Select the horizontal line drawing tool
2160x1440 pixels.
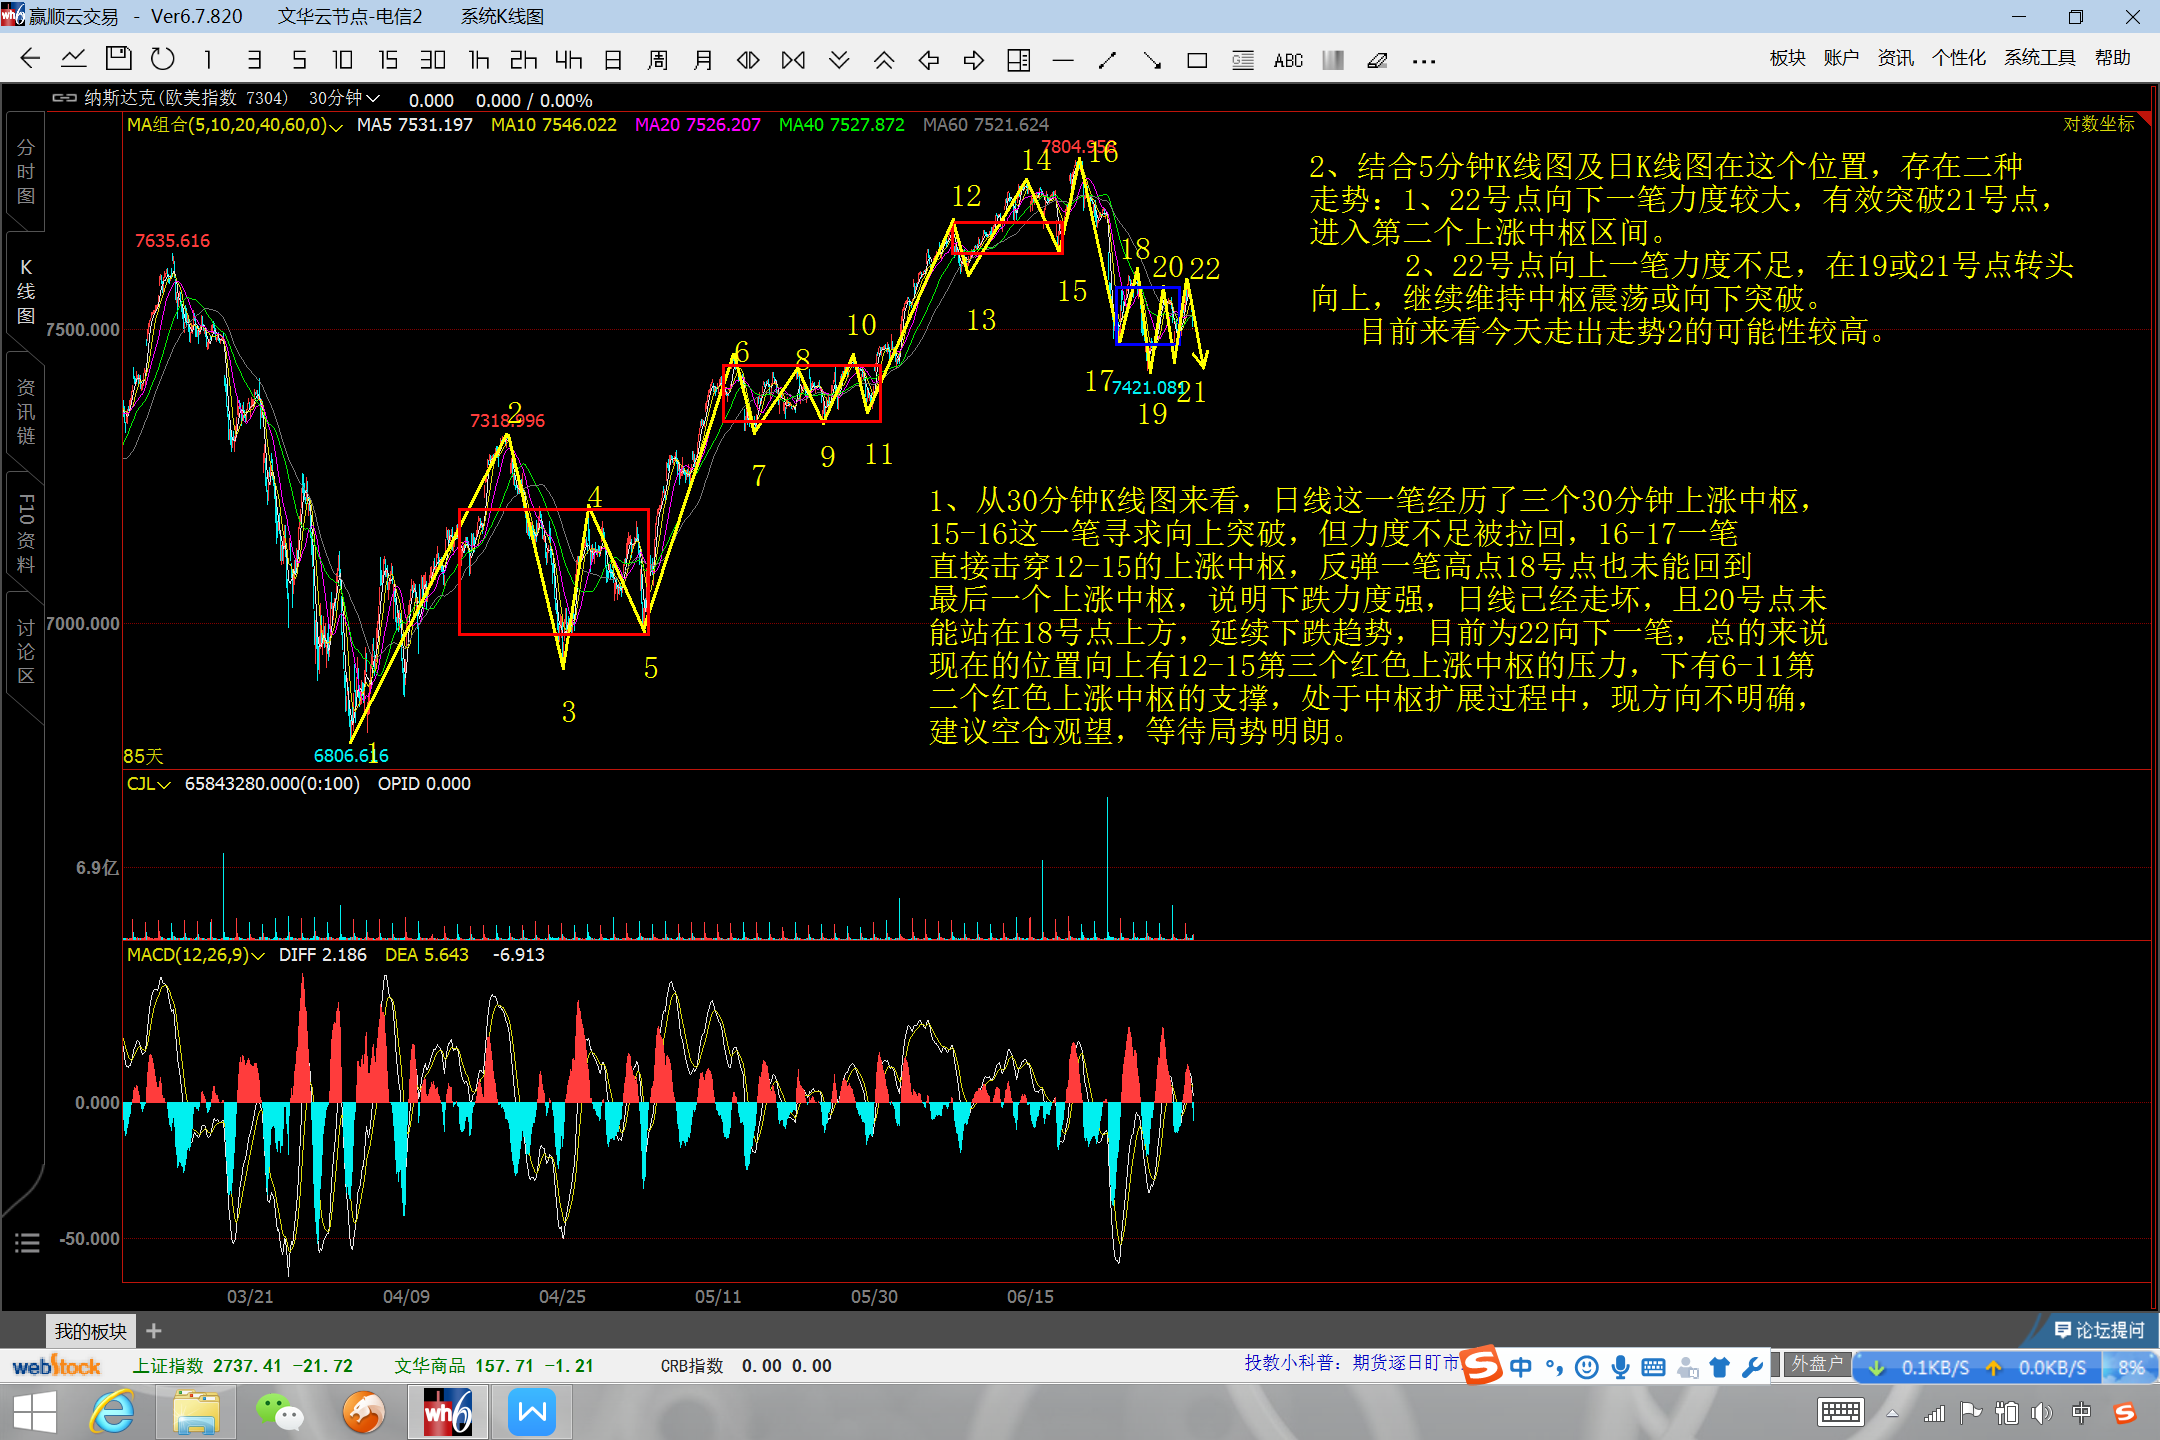coord(1063,61)
